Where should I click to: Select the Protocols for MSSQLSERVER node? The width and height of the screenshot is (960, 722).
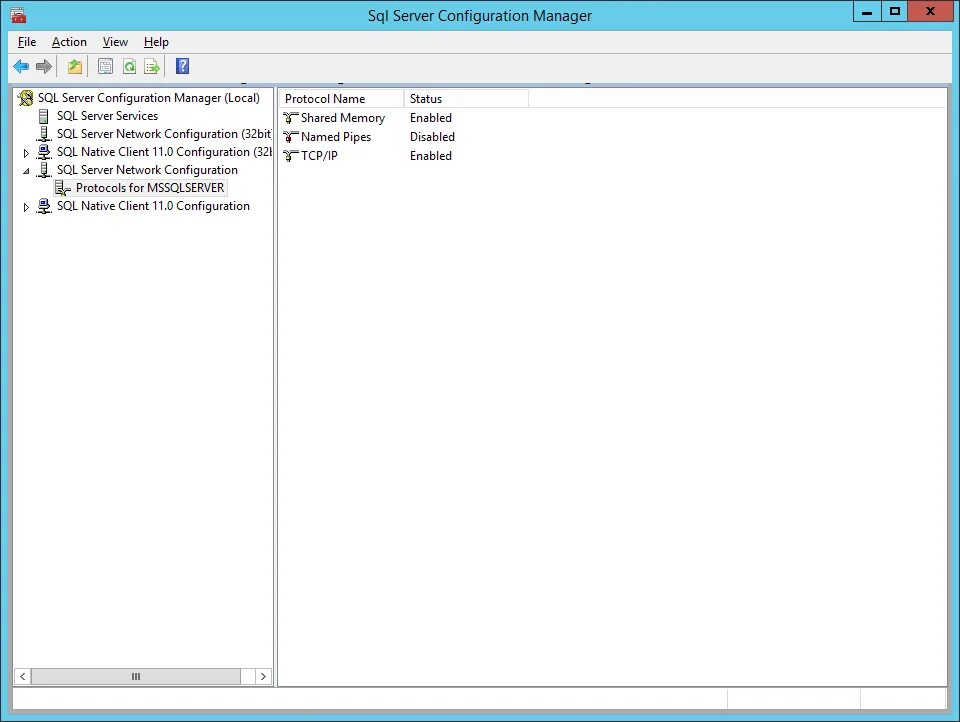[140, 188]
